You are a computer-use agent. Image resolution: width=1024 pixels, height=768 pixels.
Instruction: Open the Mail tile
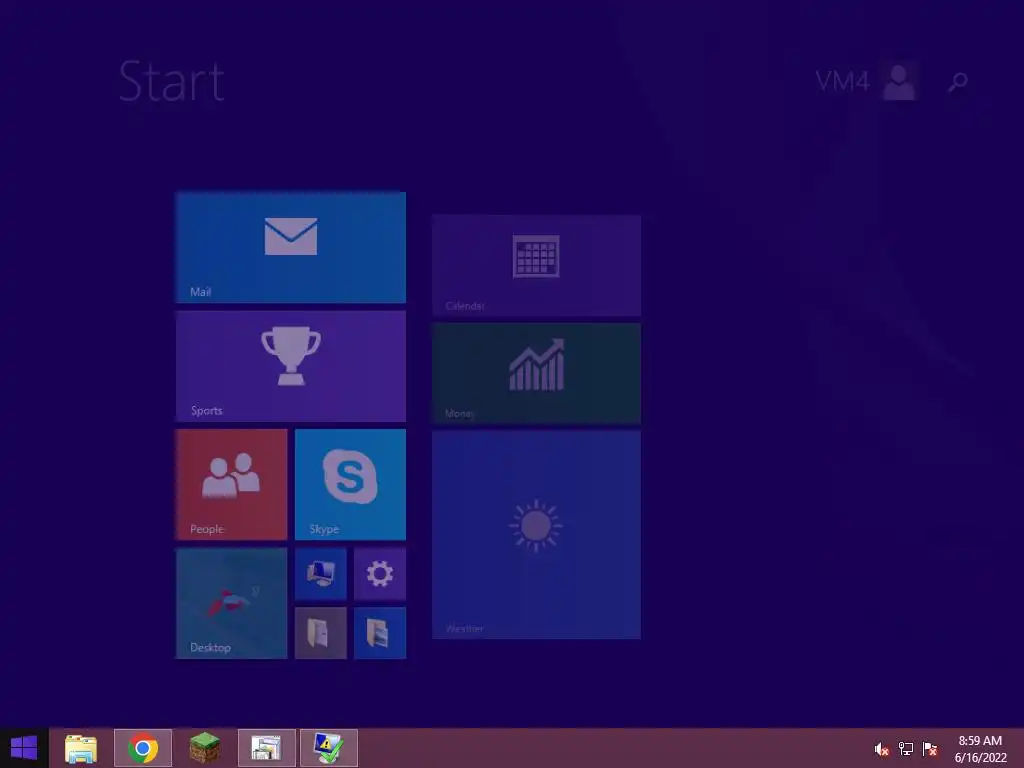pyautogui.click(x=291, y=247)
